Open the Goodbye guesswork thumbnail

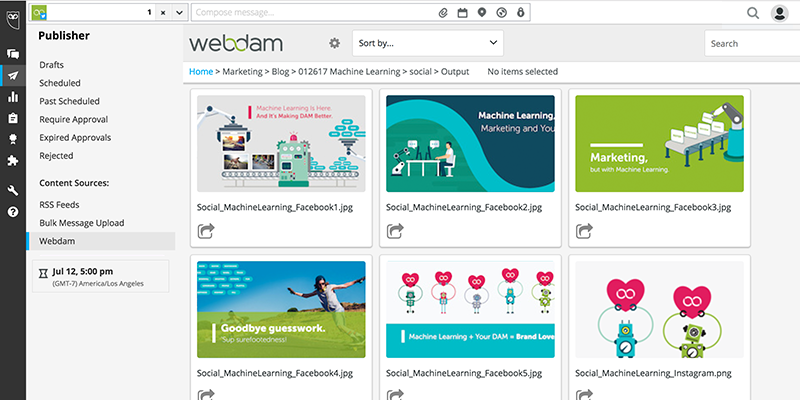click(x=281, y=310)
